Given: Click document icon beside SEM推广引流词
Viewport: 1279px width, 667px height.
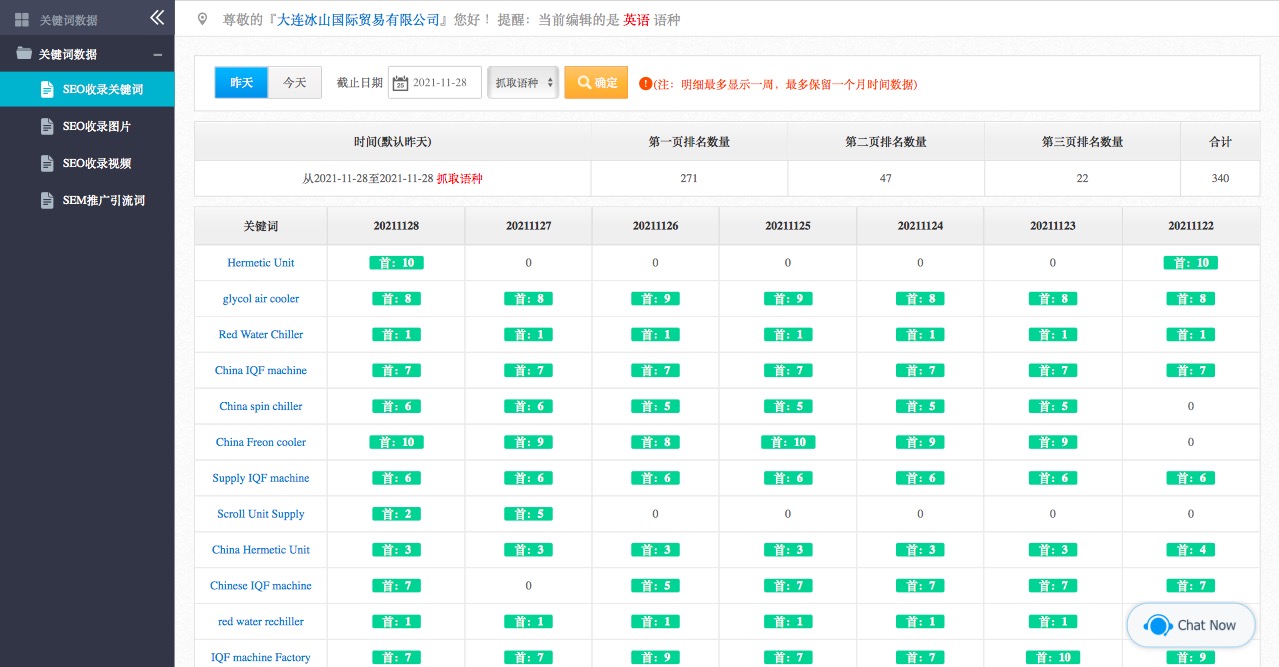Looking at the screenshot, I should (46, 200).
